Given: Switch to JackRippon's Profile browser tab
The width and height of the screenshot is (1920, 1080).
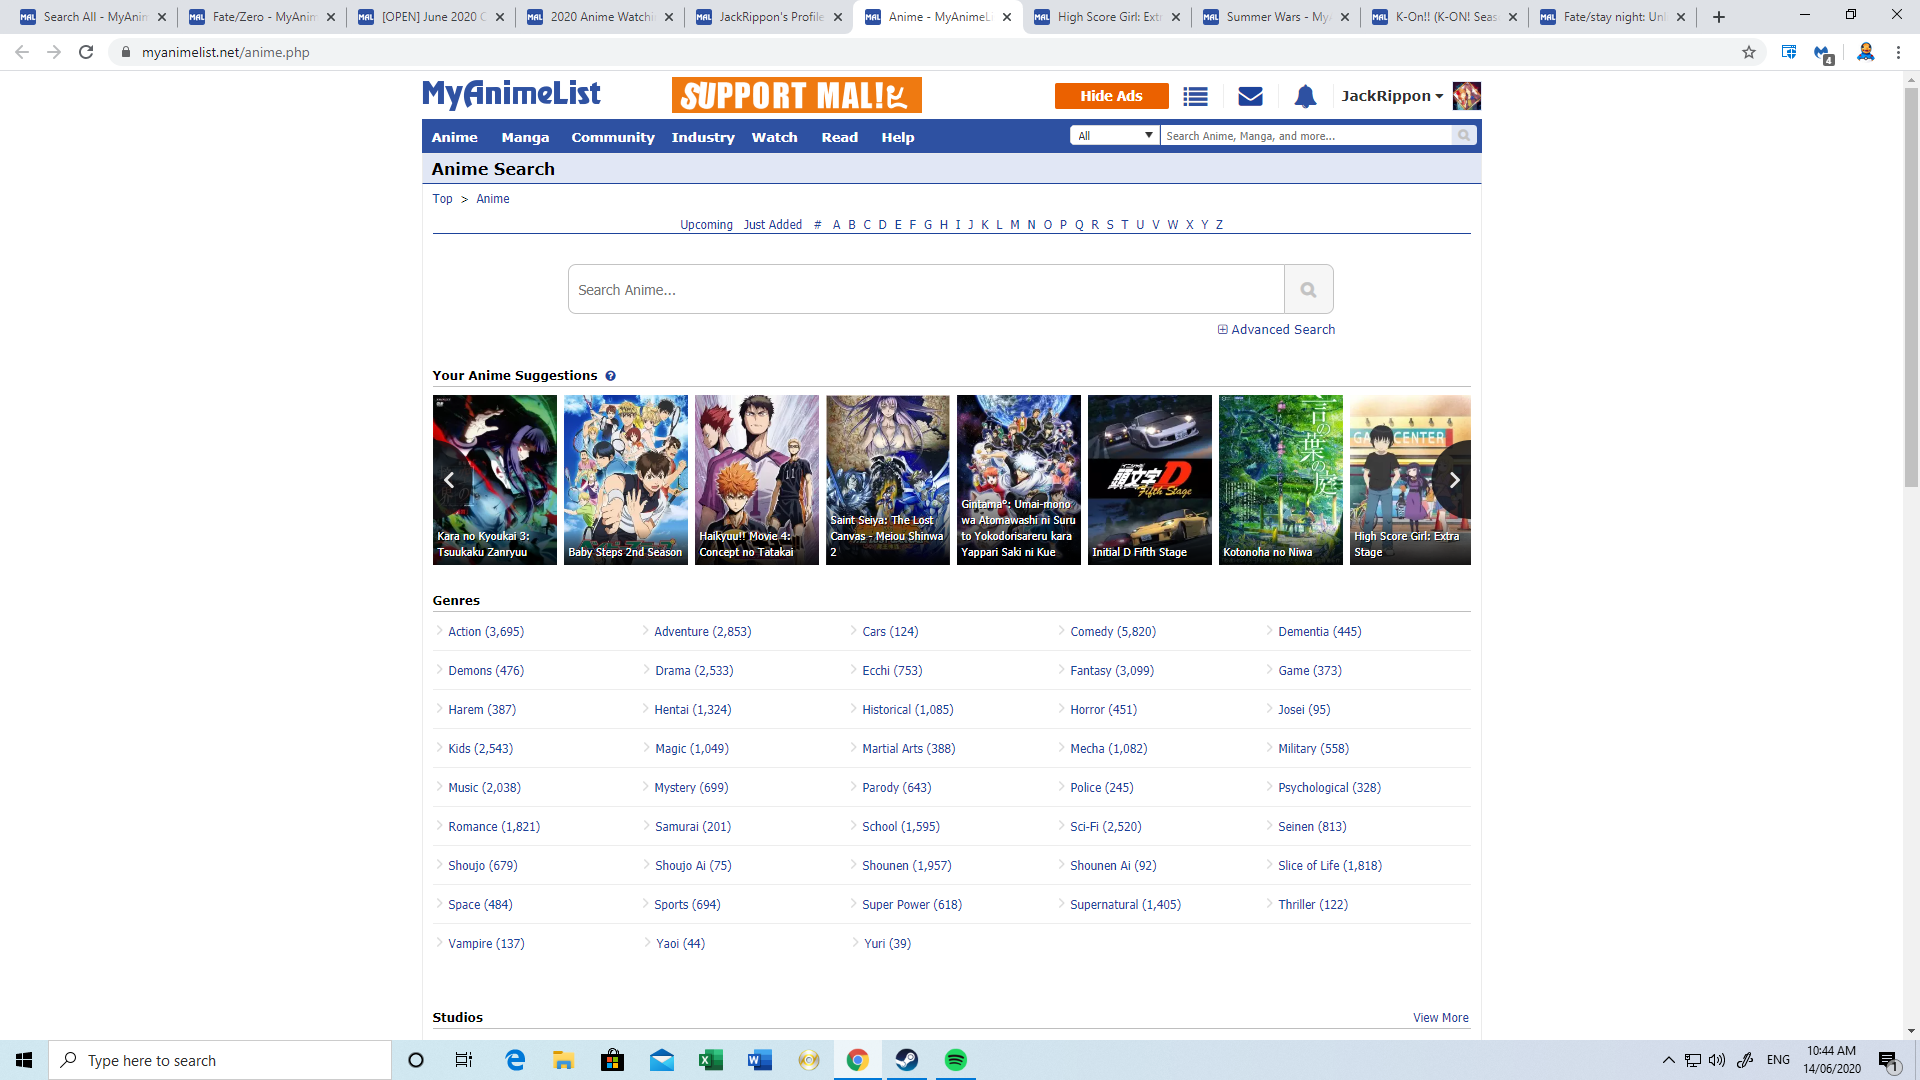Looking at the screenshot, I should point(770,17).
